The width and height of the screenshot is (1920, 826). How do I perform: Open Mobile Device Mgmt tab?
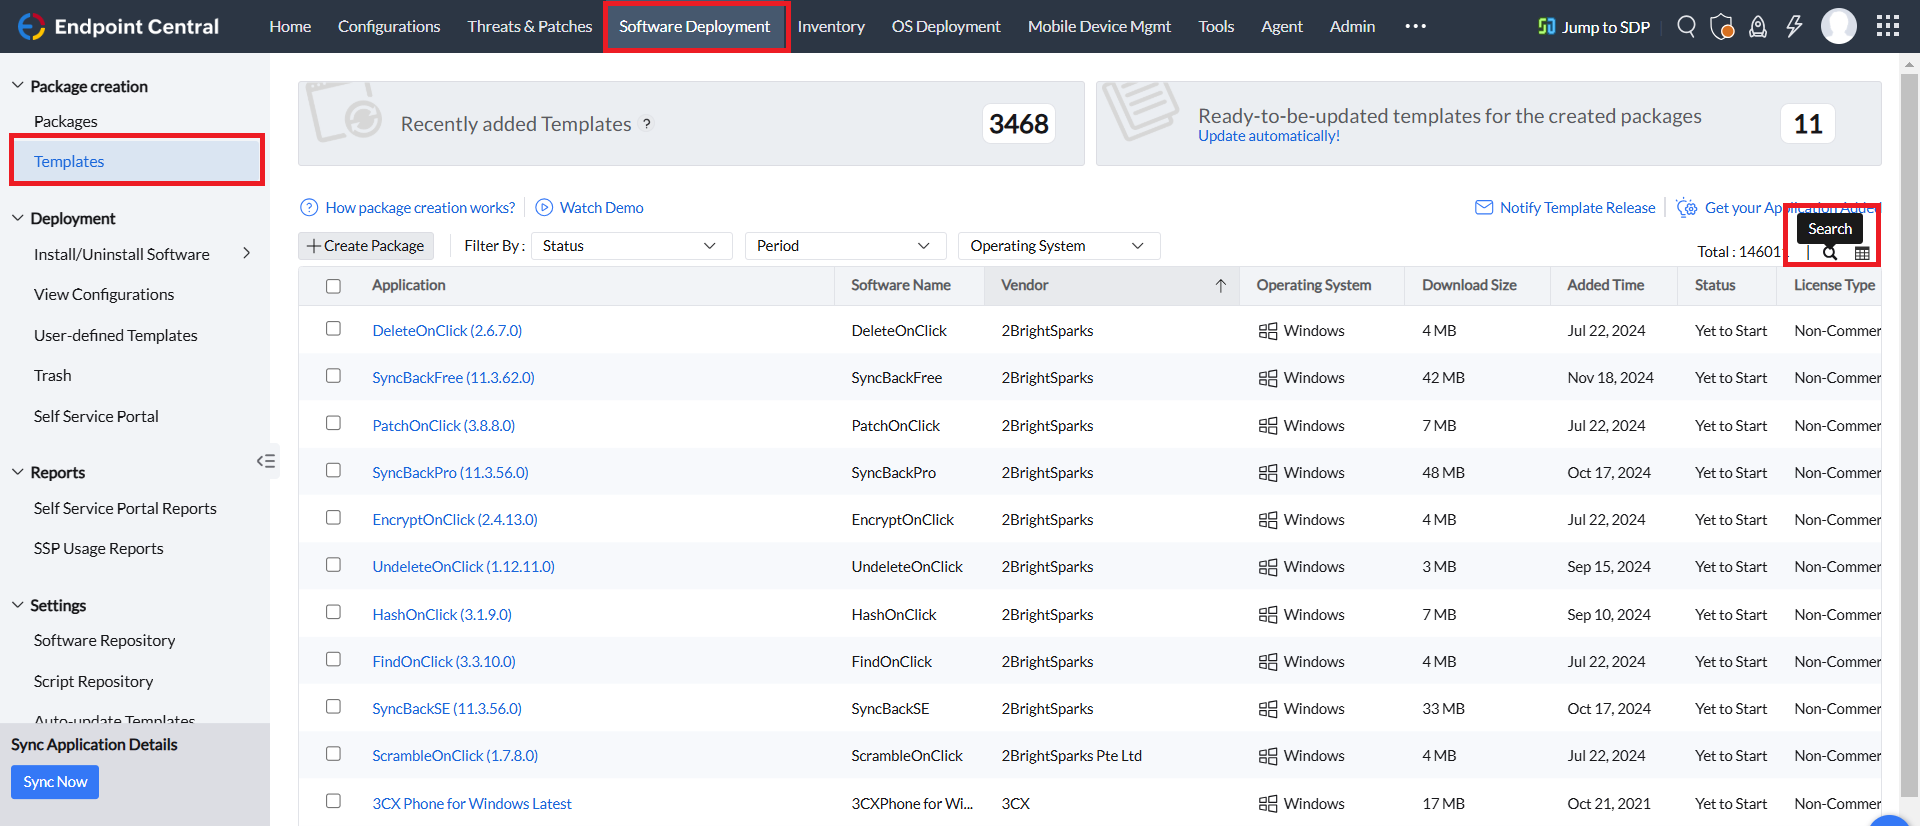point(1099,26)
